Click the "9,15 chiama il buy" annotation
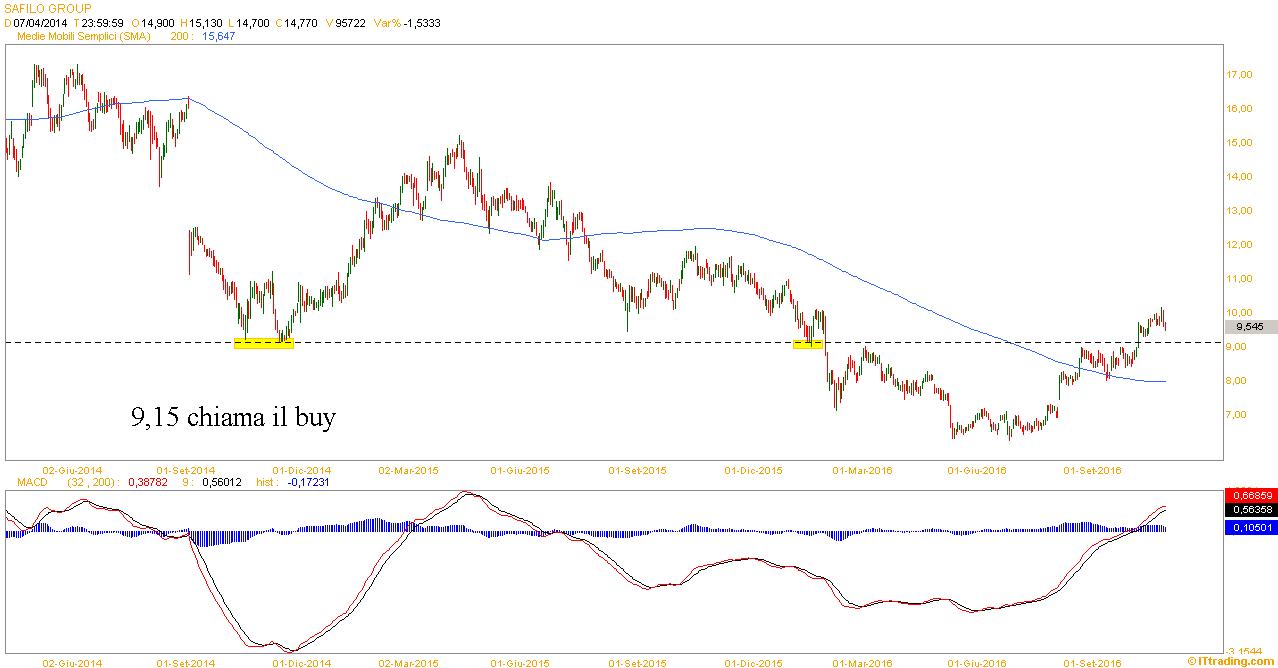Image resolution: width=1278 pixels, height=668 pixels. (233, 417)
